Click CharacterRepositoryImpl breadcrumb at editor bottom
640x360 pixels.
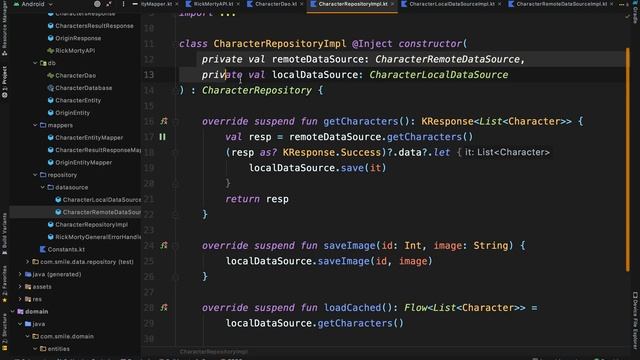click(x=213, y=351)
